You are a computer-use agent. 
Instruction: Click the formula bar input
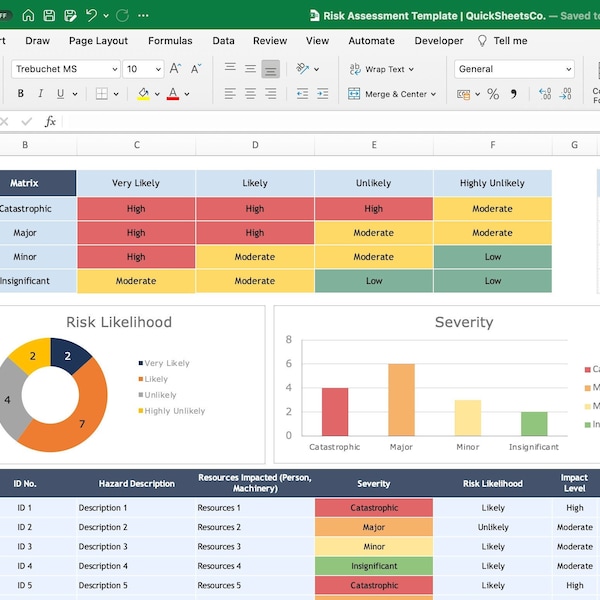tap(331, 122)
